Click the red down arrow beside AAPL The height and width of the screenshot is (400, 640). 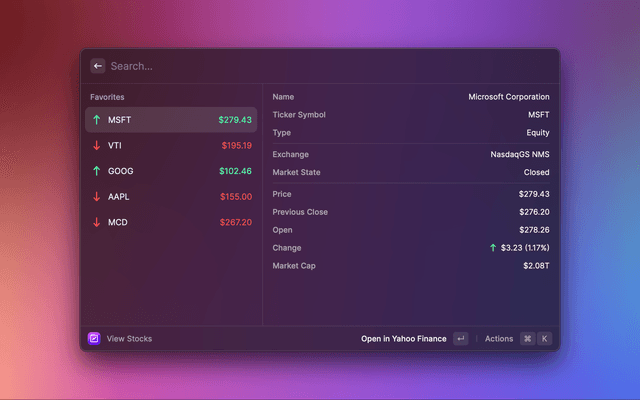pyautogui.click(x=97, y=197)
